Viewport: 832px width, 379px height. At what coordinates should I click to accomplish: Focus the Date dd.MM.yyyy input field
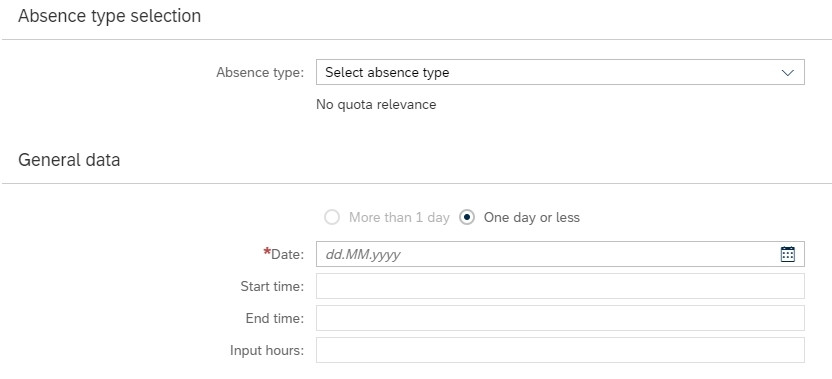(560, 254)
